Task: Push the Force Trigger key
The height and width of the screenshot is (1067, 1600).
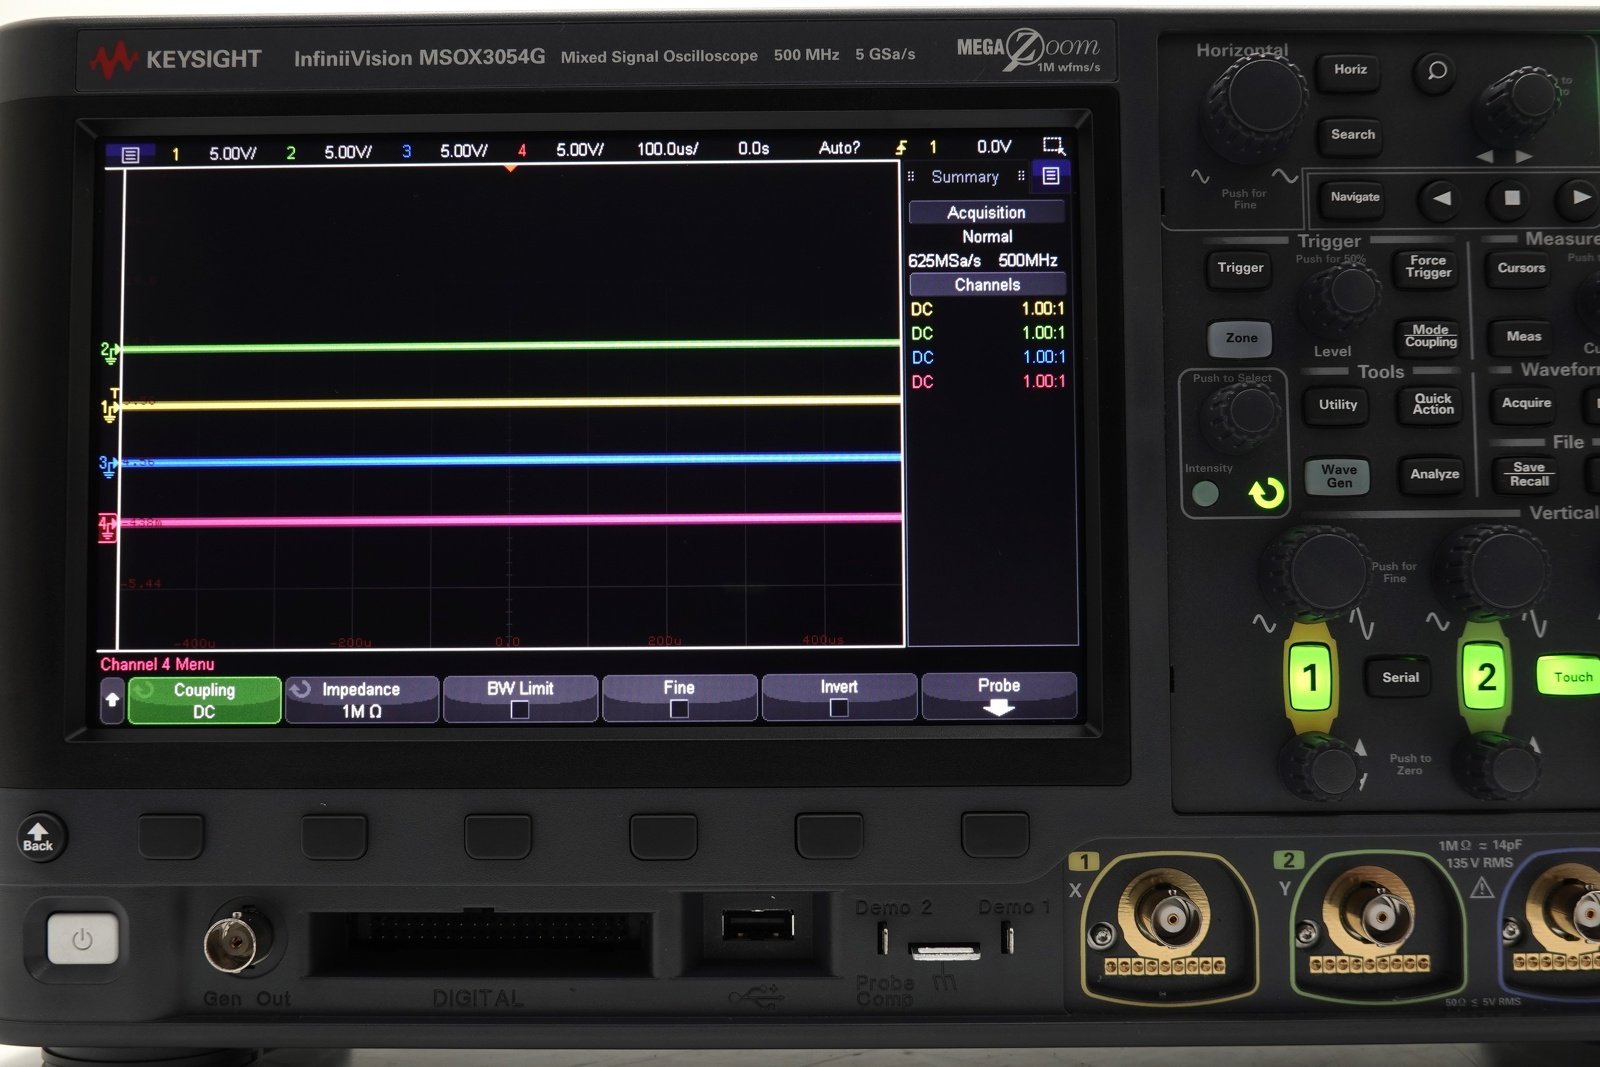Action: (x=1428, y=267)
